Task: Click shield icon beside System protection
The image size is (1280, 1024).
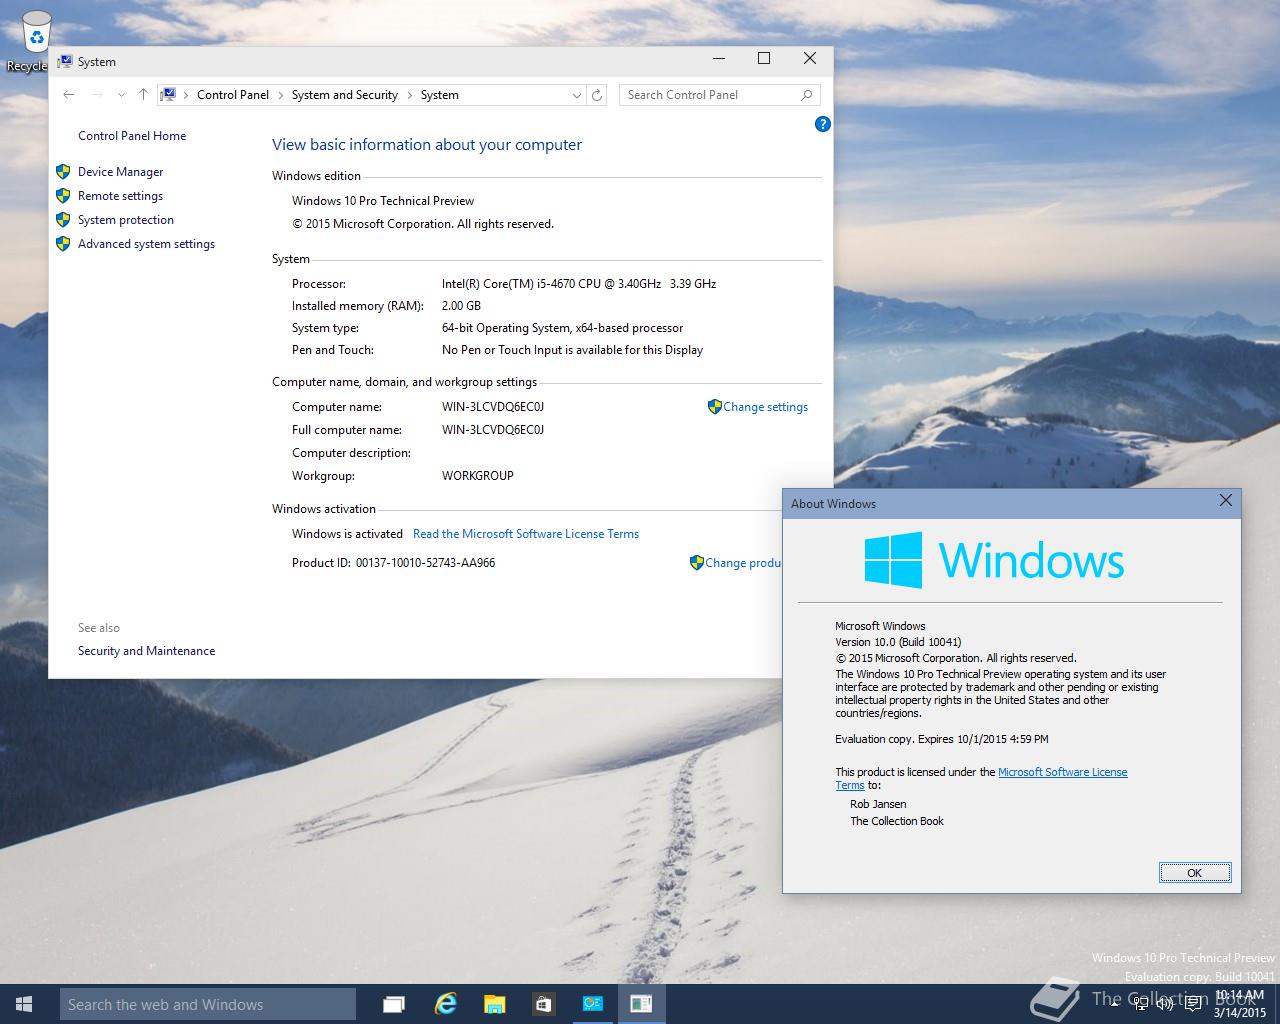Action: 63,220
